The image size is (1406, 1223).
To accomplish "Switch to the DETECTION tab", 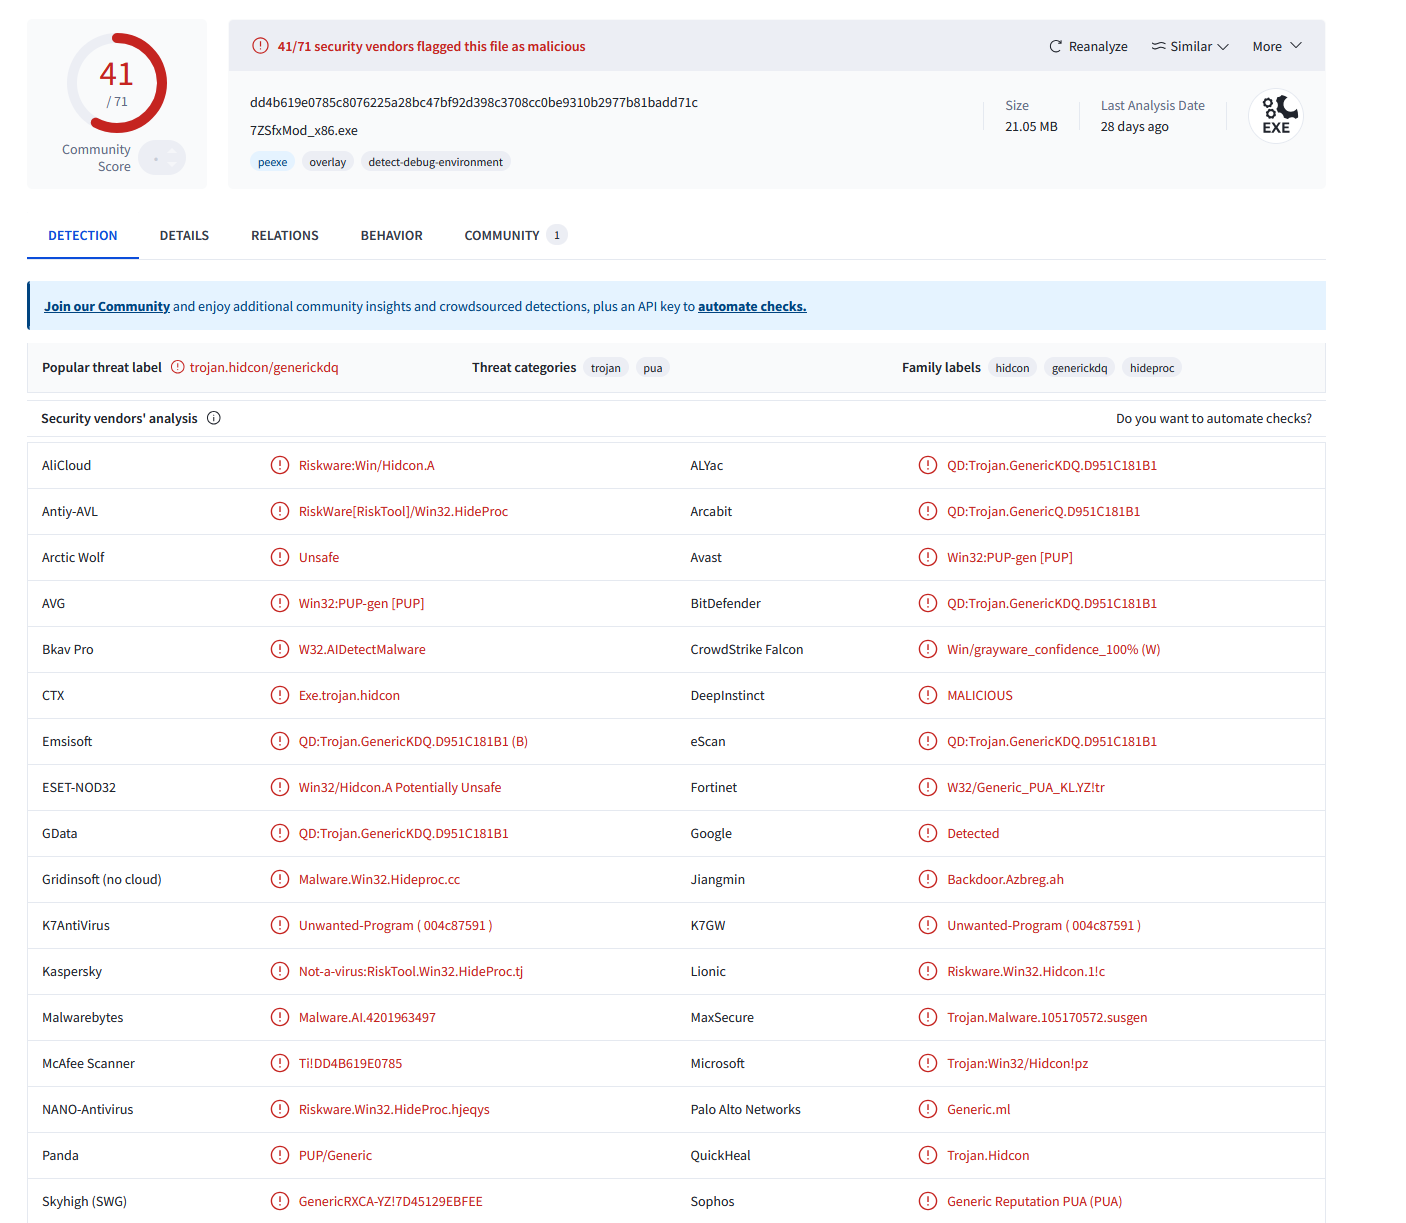I will coord(83,236).
